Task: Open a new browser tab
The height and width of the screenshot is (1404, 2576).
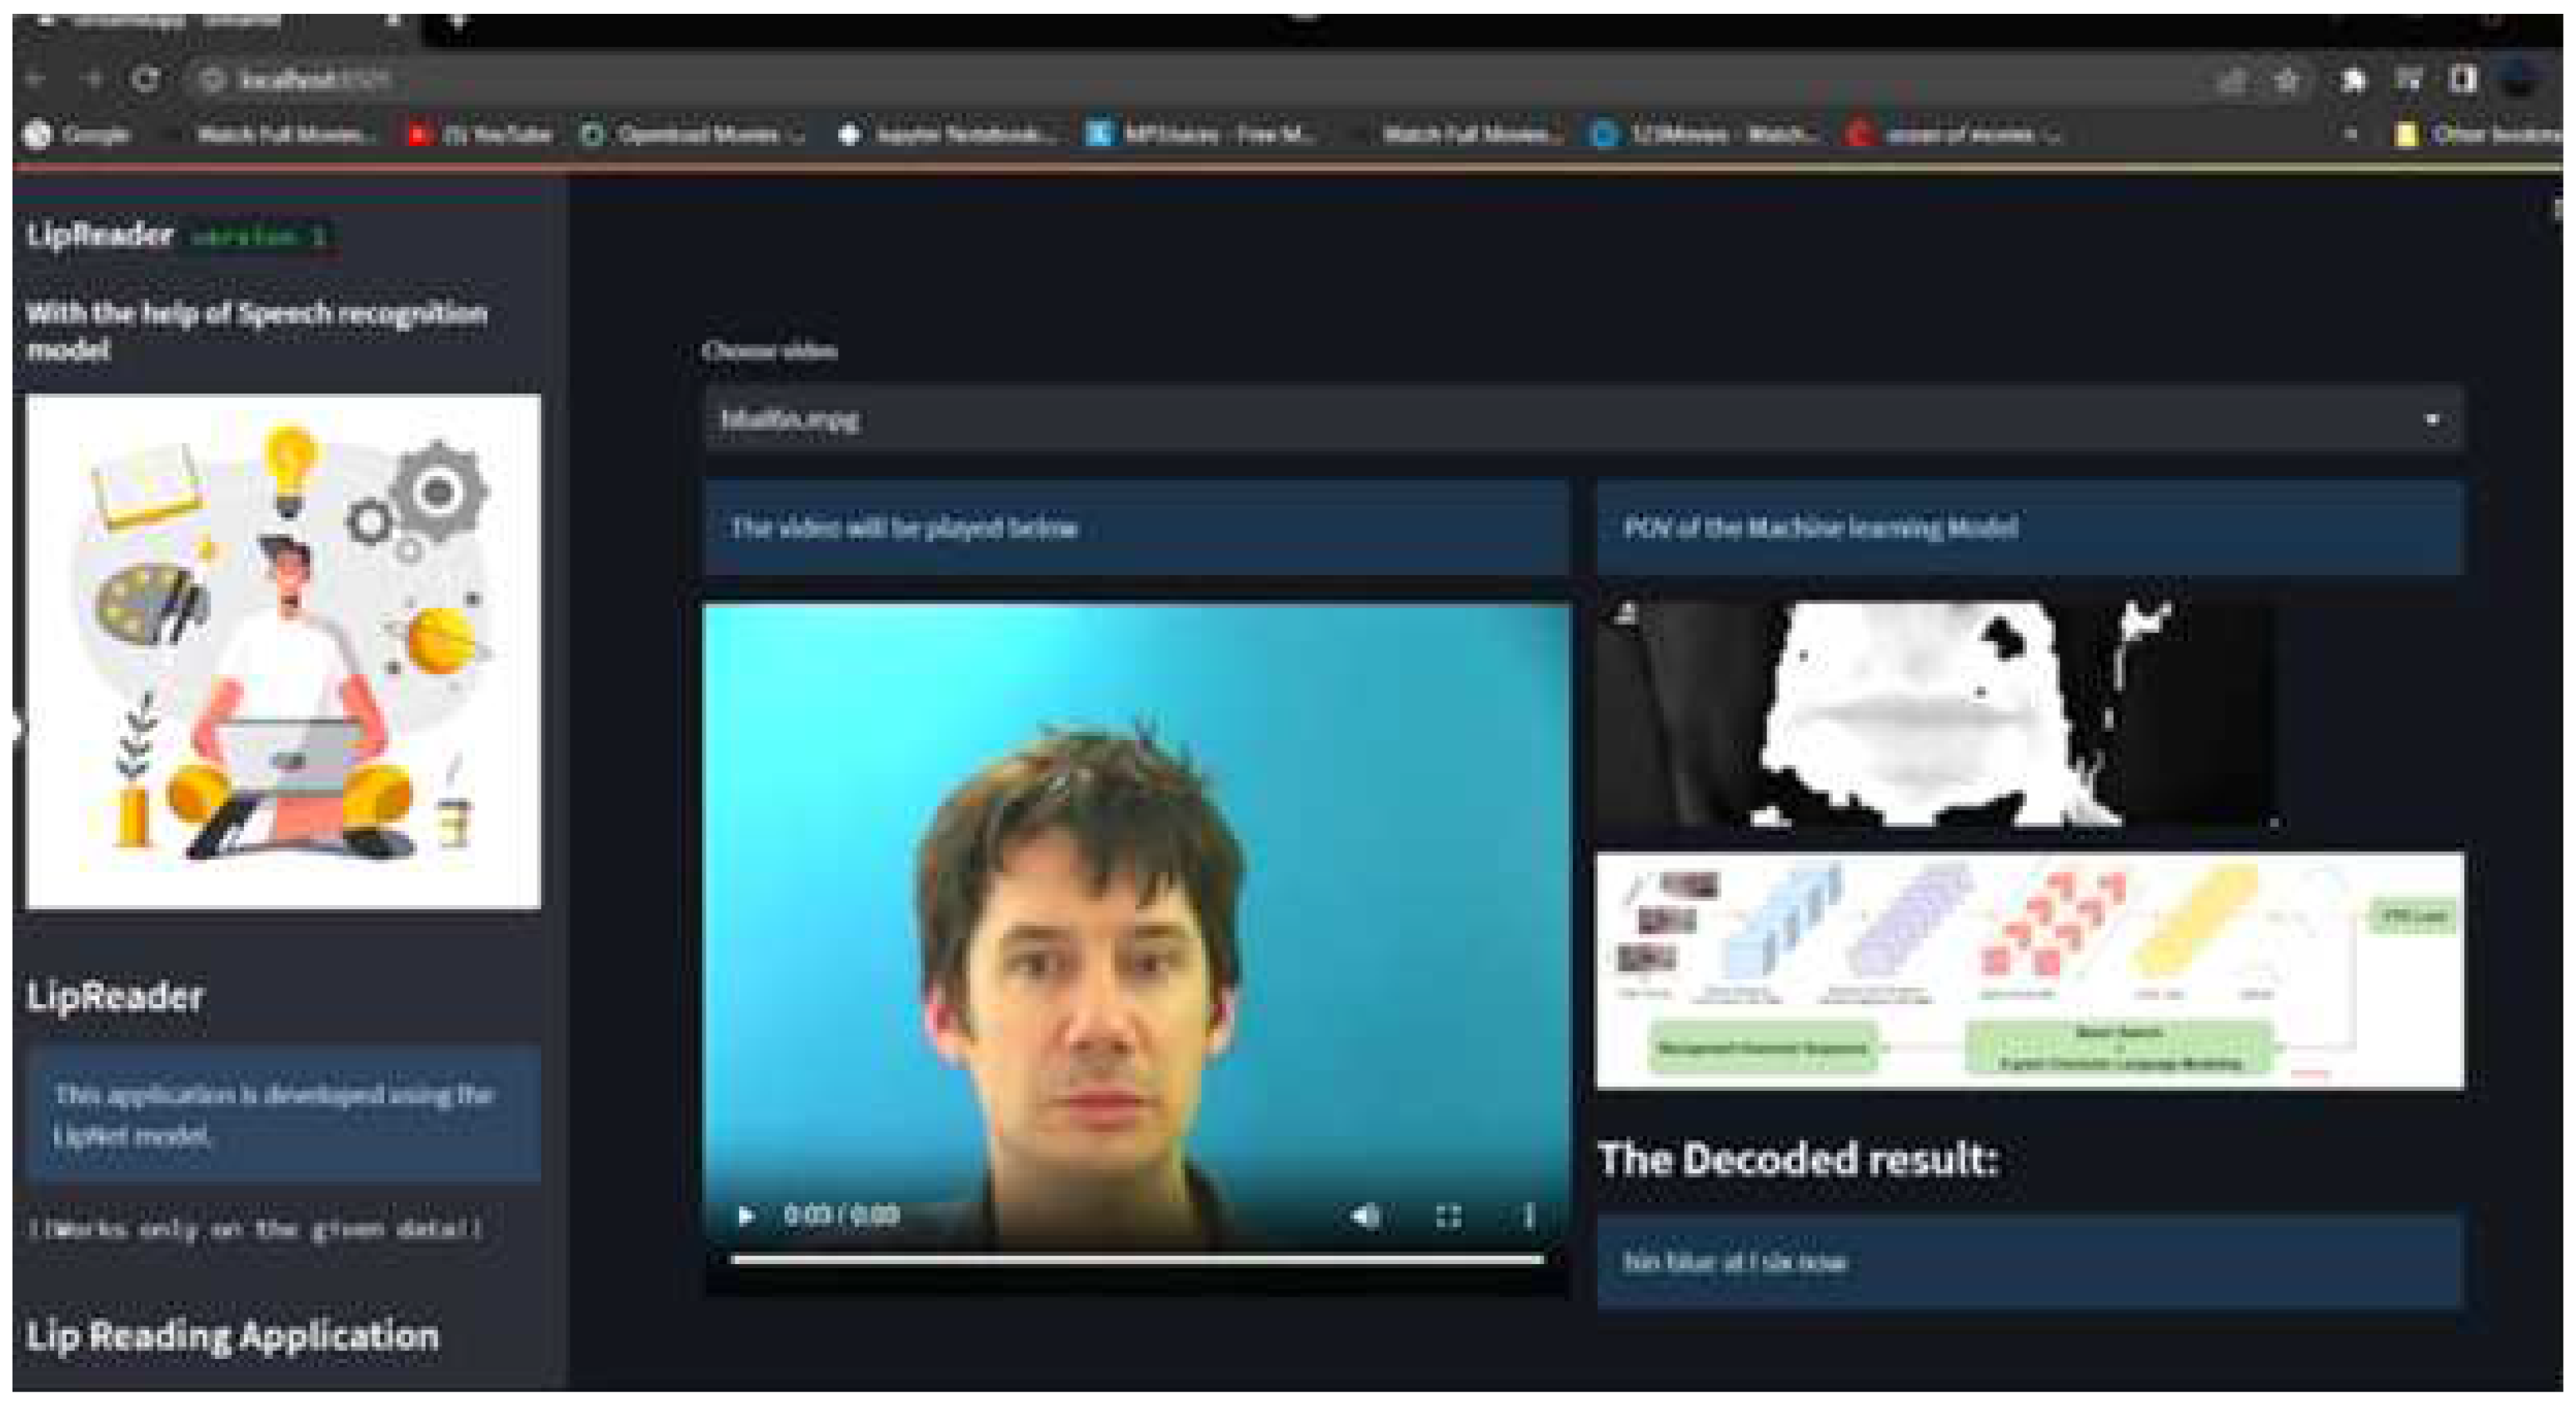Action: tap(457, 20)
